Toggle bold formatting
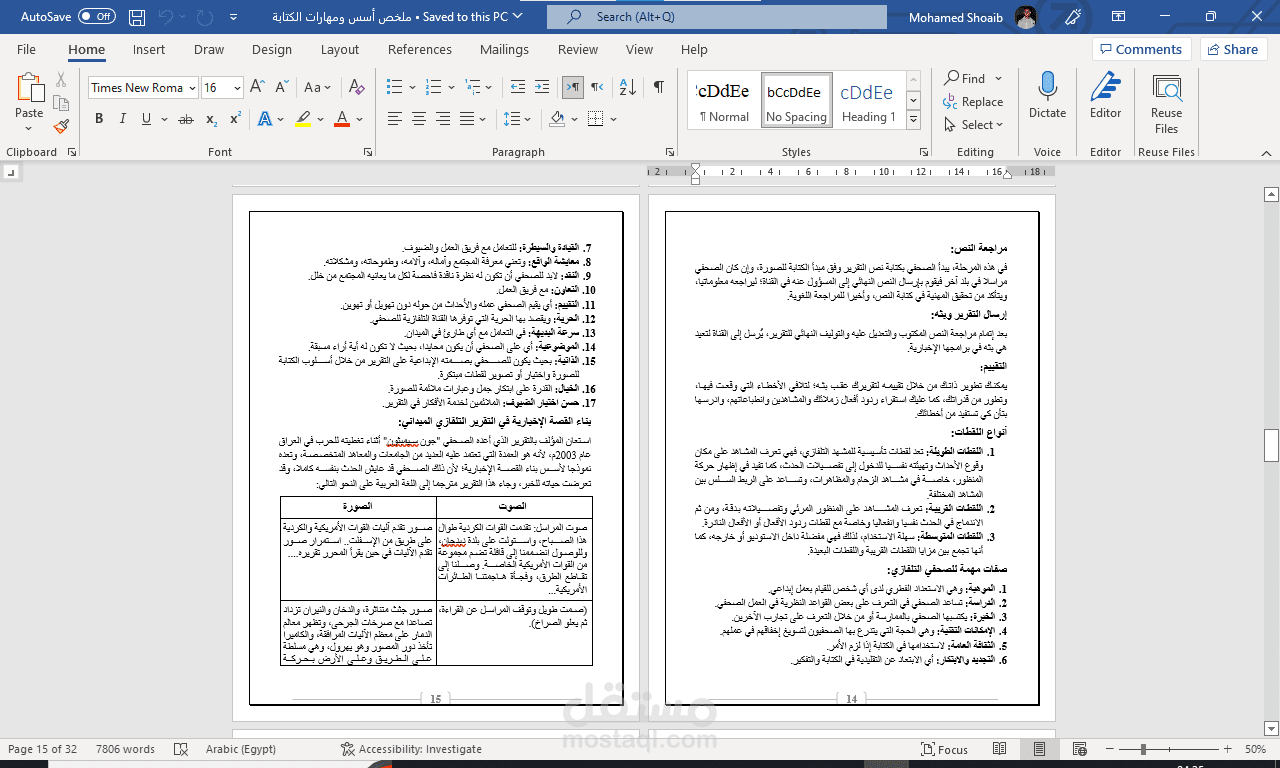Image resolution: width=1280 pixels, height=768 pixels. [99, 118]
